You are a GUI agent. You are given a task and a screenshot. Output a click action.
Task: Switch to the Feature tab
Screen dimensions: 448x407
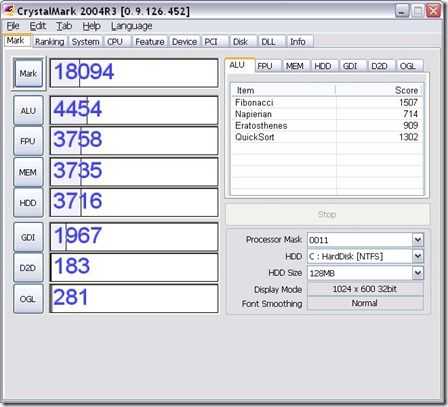150,42
